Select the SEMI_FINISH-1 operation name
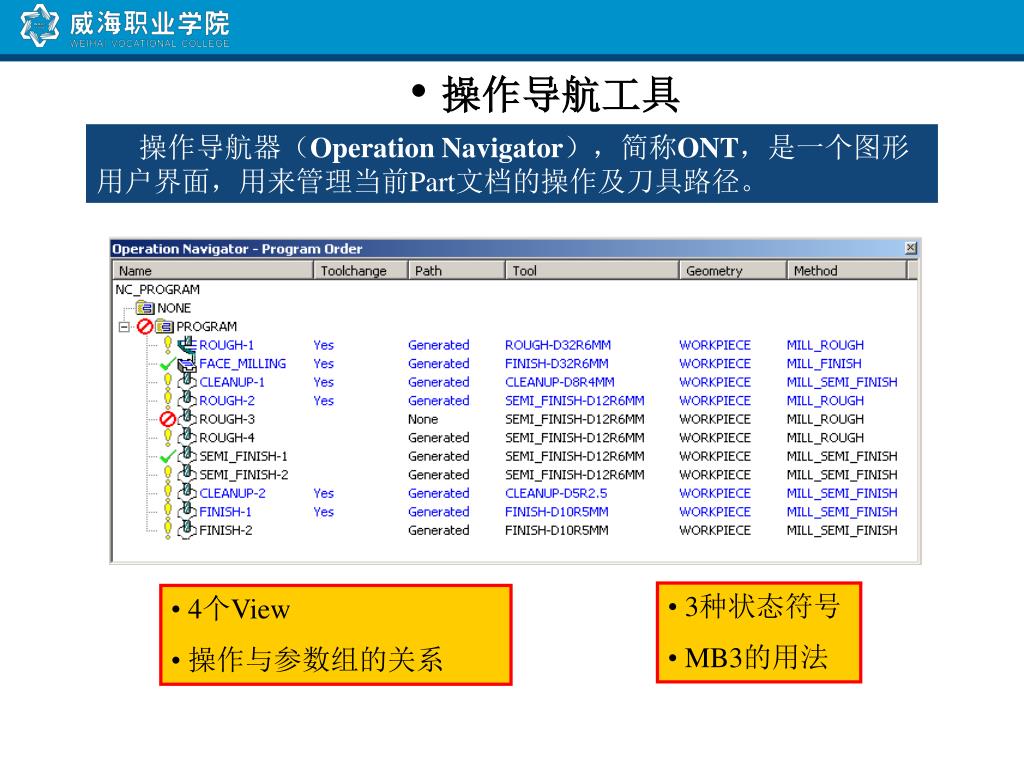This screenshot has height=768, width=1024. click(243, 456)
